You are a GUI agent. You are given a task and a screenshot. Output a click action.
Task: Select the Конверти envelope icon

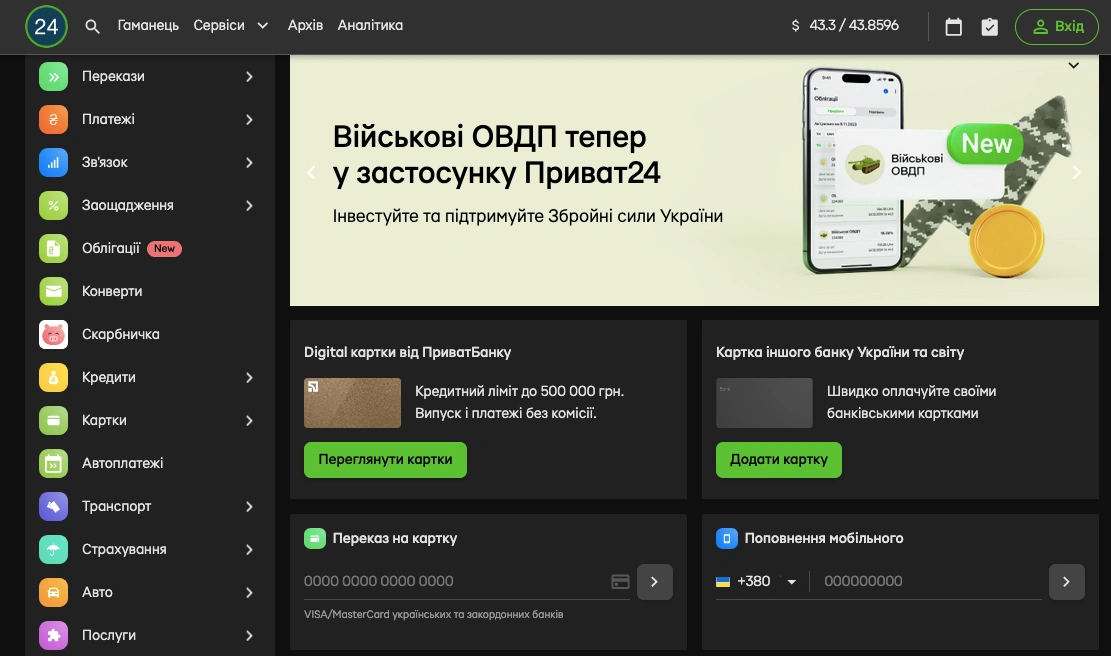coord(53,291)
